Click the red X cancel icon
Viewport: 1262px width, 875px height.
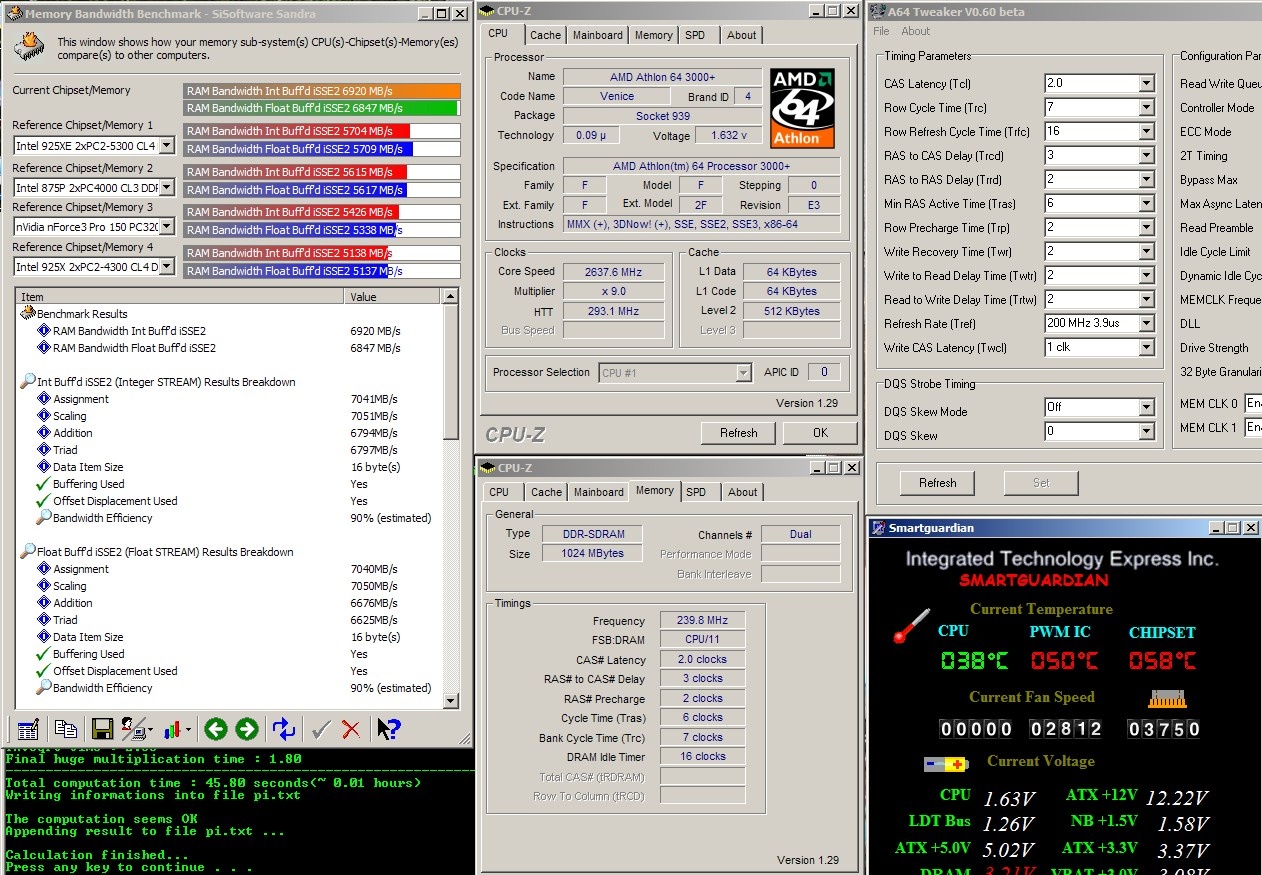tap(351, 729)
